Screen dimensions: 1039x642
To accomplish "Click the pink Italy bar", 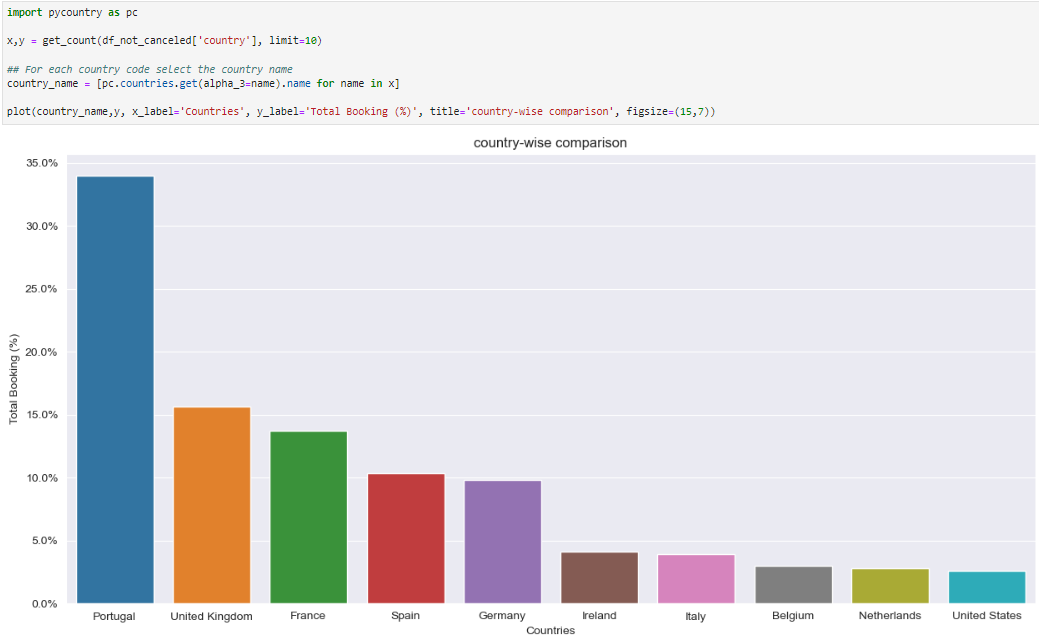I will point(696,579).
